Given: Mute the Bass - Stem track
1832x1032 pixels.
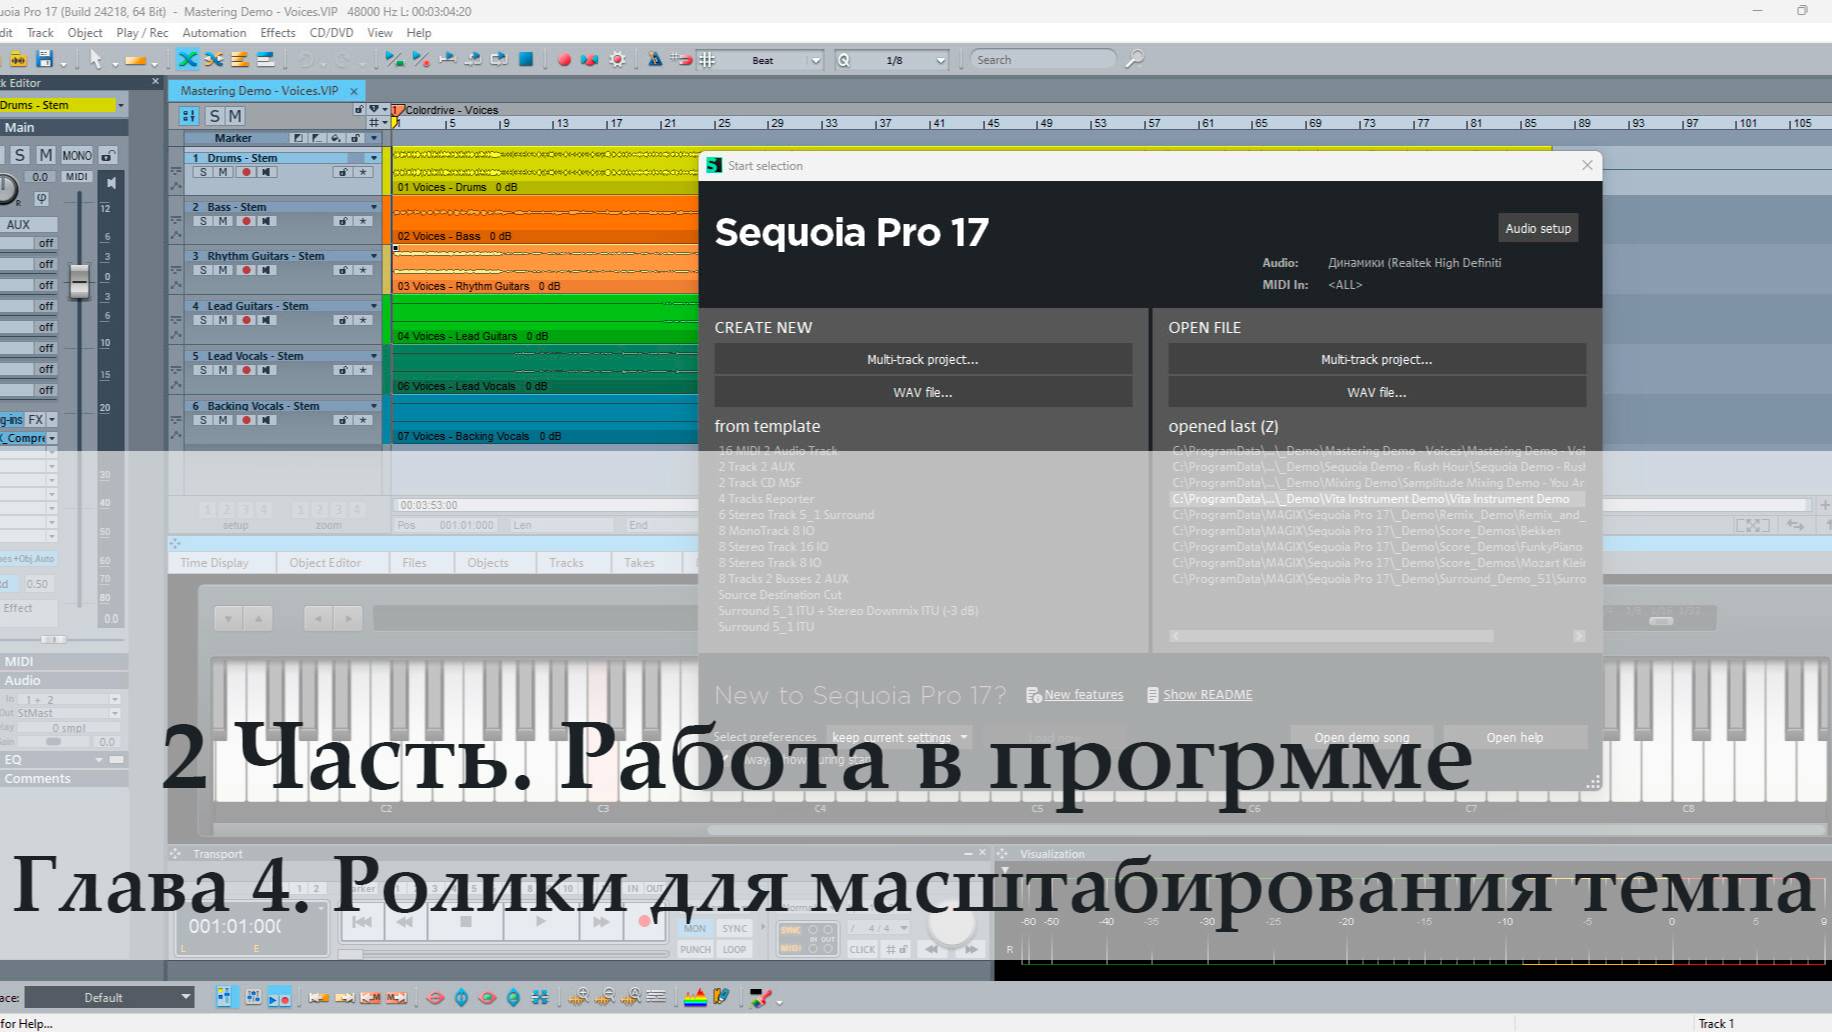Looking at the screenshot, I should click(x=223, y=221).
